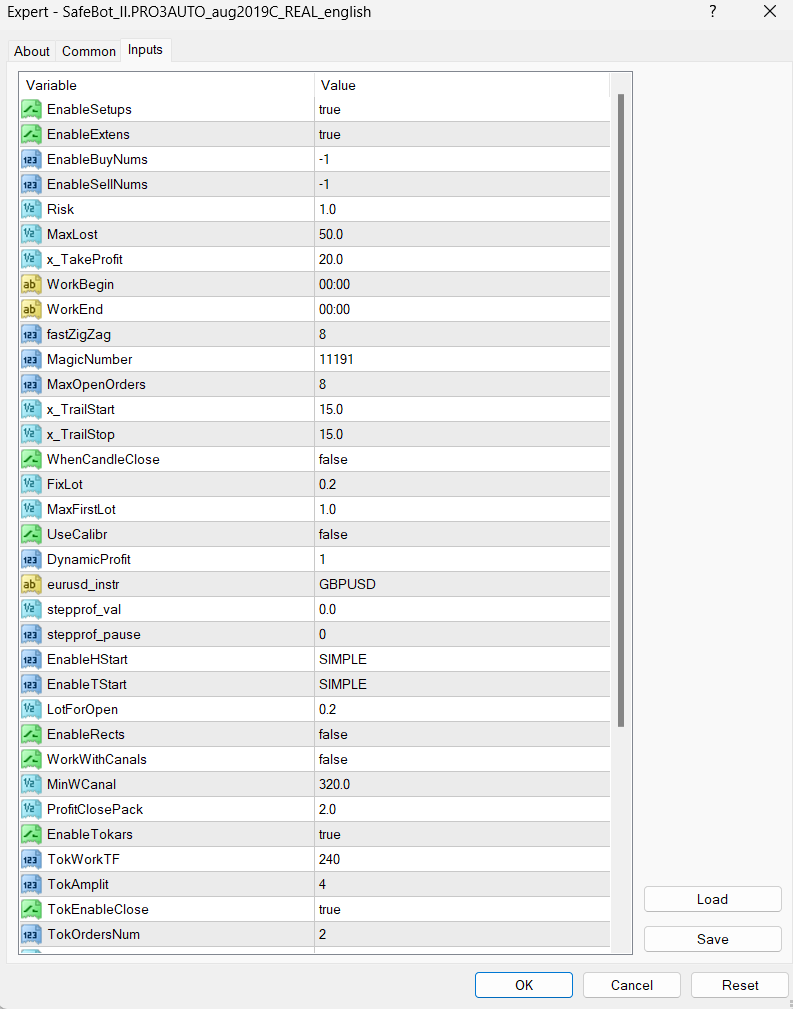793x1009 pixels.
Task: Select the EnableTStart value SIMPLE
Action: click(x=343, y=685)
